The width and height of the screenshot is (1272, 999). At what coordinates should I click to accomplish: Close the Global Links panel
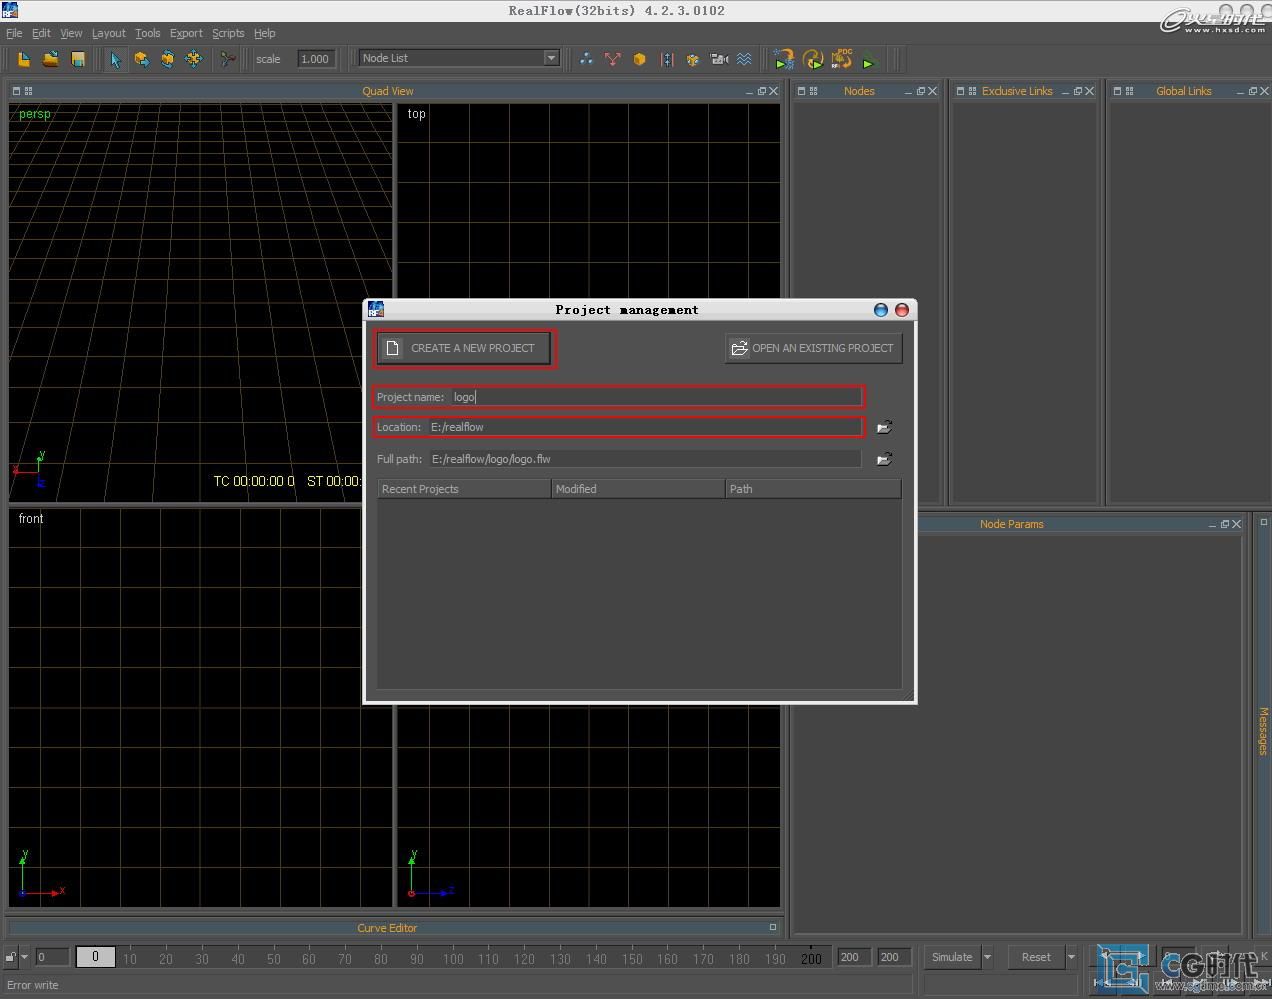pos(1264,91)
